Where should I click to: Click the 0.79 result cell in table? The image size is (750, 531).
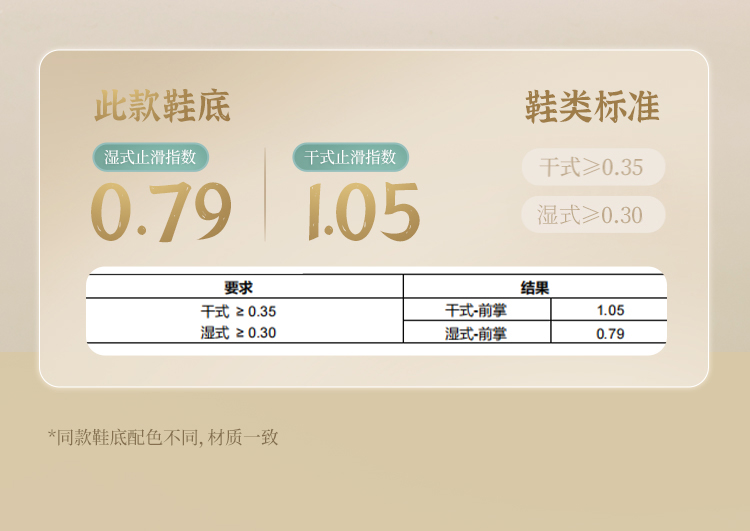[x=610, y=333]
